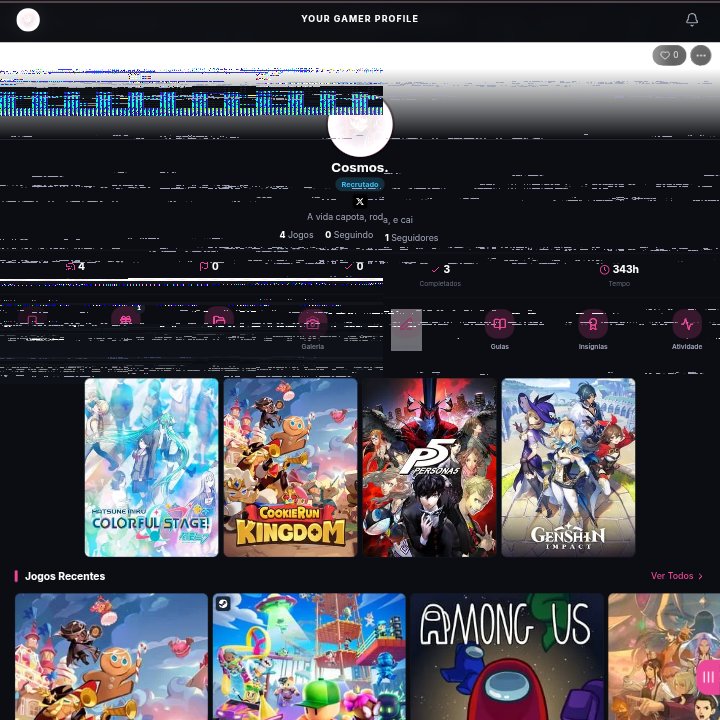
Task: Open the Genshin Impact game cover
Action: [568, 467]
